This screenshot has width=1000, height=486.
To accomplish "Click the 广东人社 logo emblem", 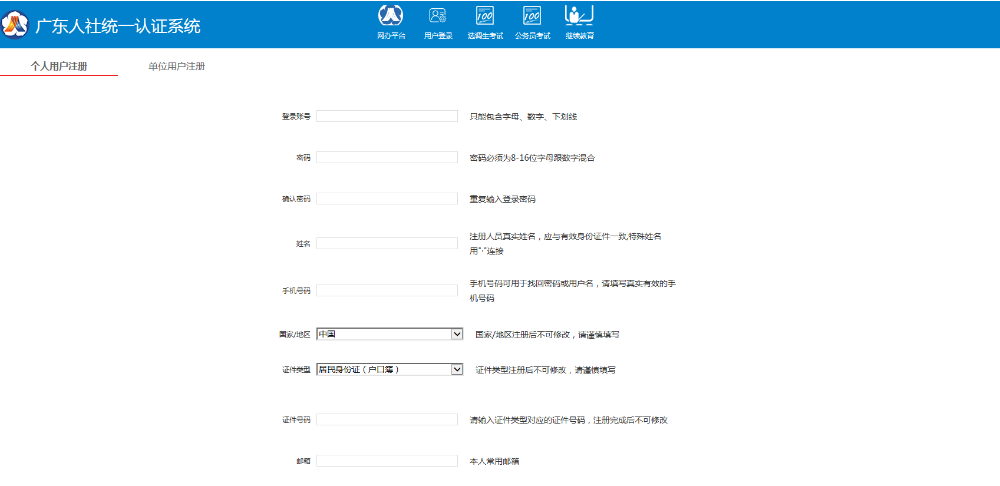I will (16, 25).
